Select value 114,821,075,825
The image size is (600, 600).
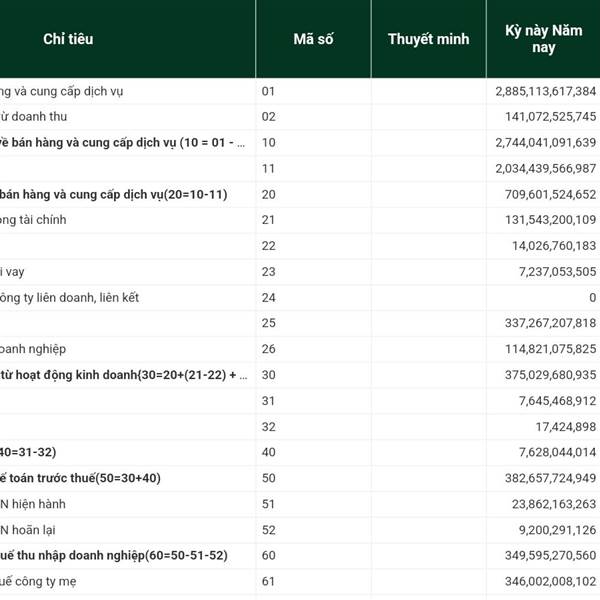tap(551, 349)
